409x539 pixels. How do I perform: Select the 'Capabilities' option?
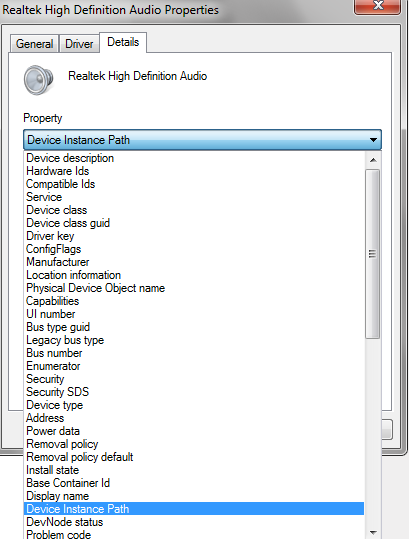(x=194, y=301)
